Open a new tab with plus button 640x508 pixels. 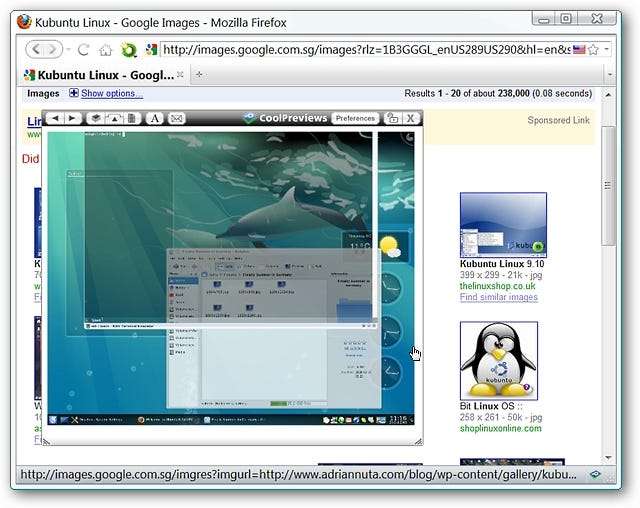(x=198, y=74)
